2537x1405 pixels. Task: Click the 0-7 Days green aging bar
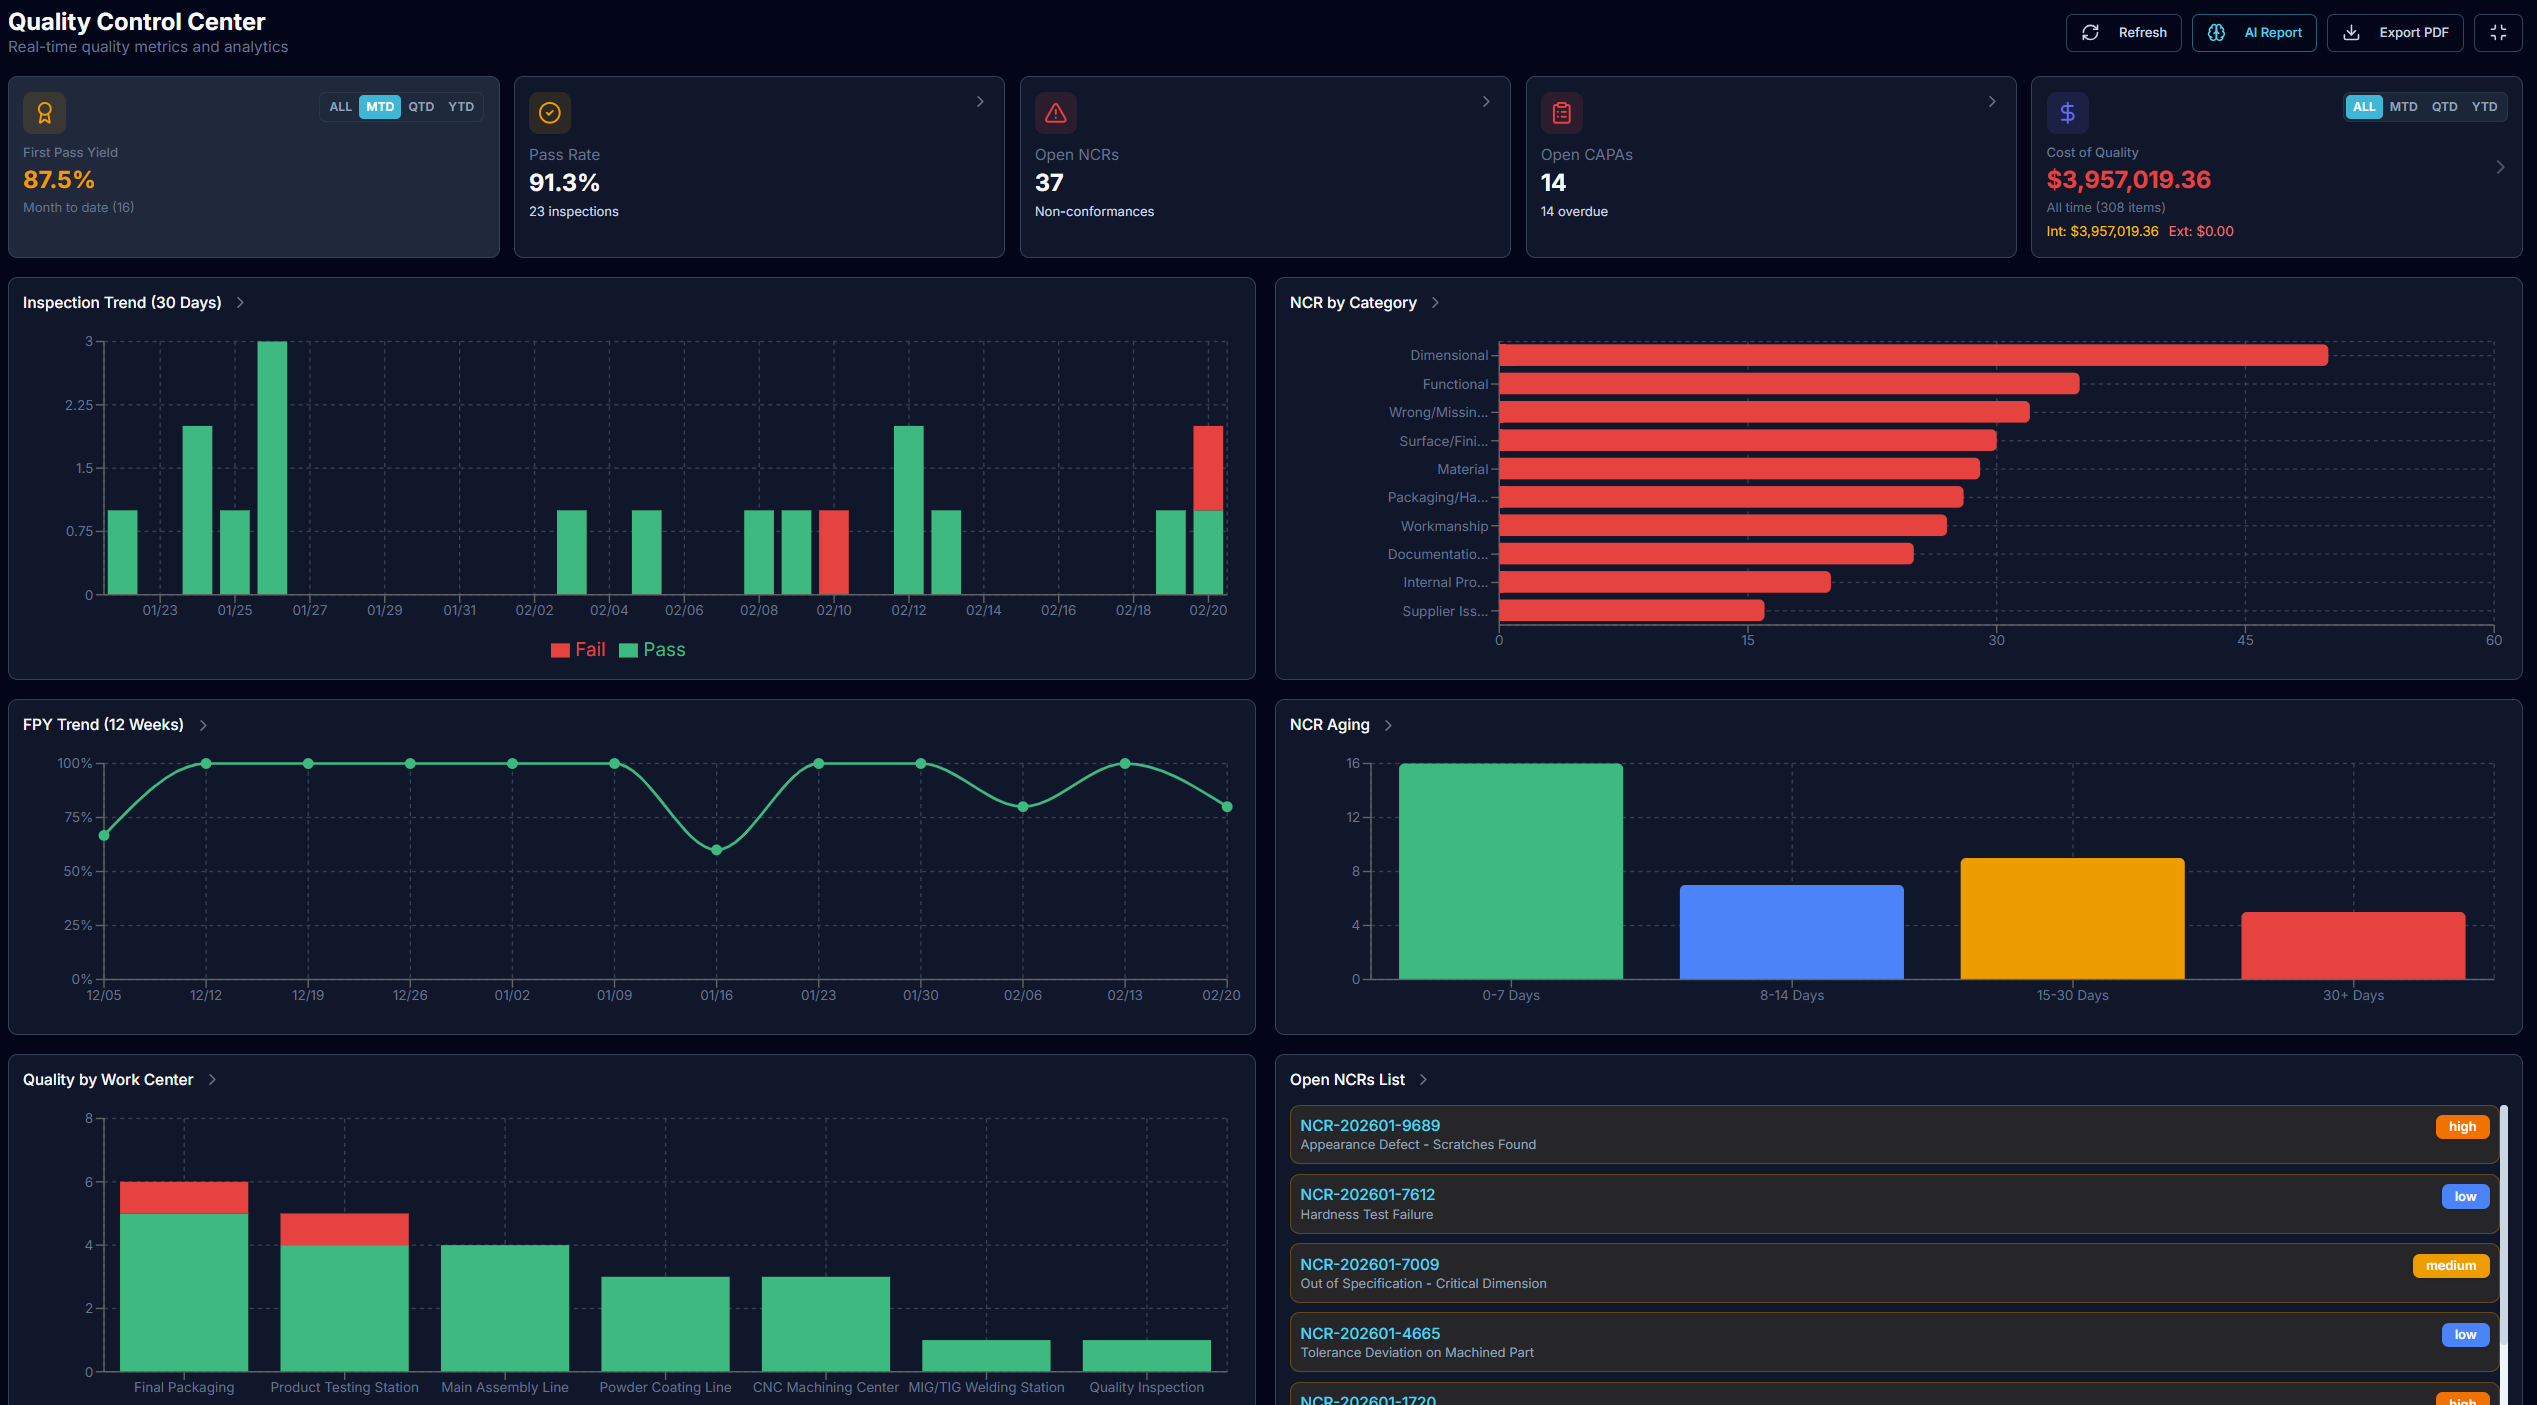coord(1510,871)
